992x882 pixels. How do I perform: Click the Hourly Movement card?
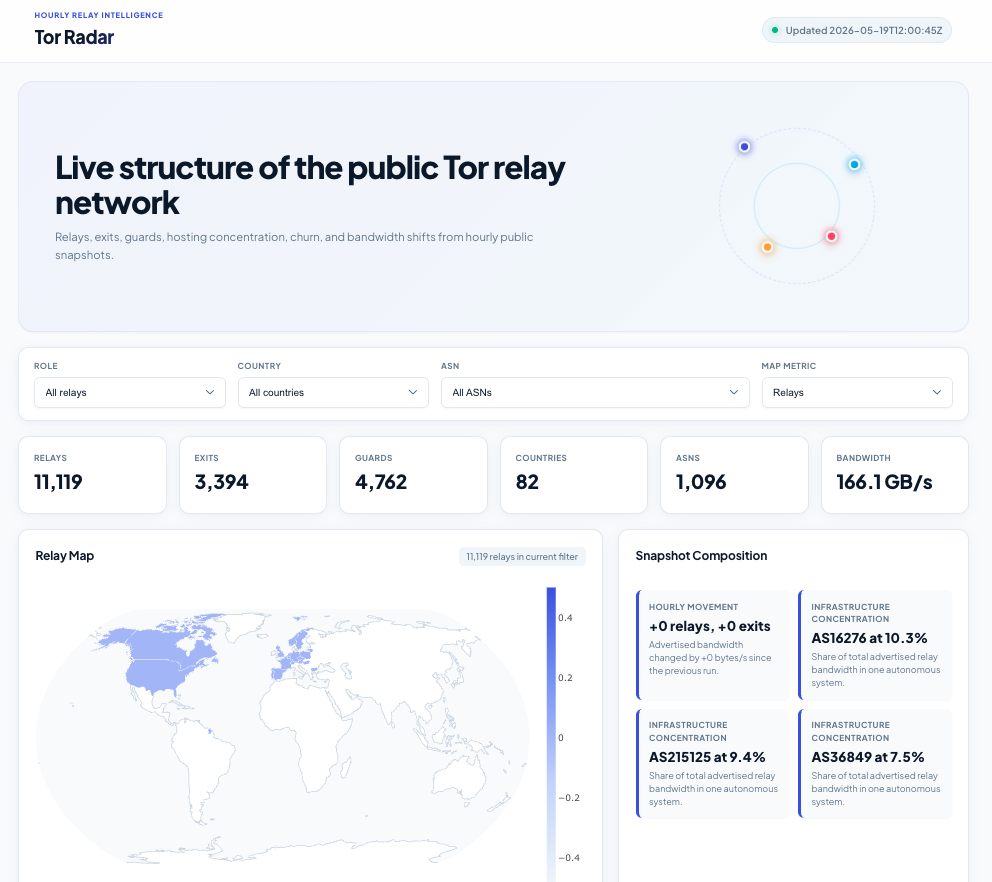point(712,645)
